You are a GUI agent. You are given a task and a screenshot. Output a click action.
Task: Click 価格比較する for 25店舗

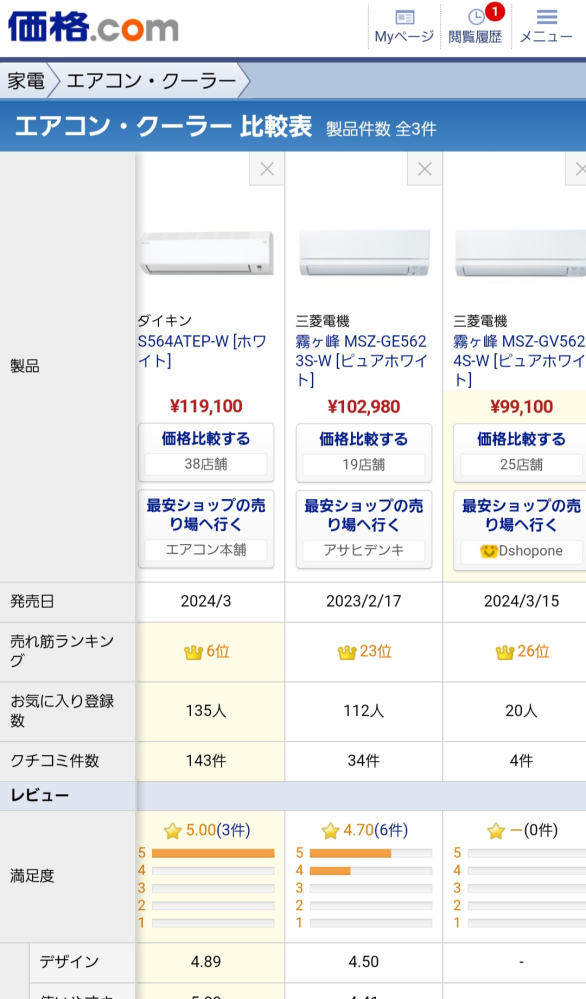click(x=520, y=452)
